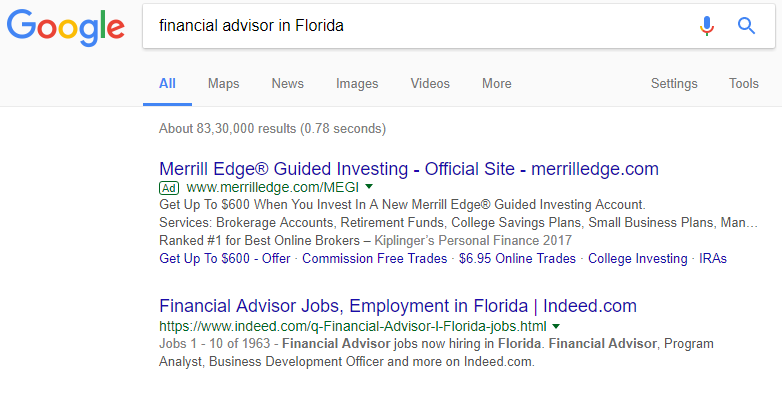Expand the merrilledge.com URL dropdown arrow
This screenshot has height=398, width=782.
(x=369, y=187)
